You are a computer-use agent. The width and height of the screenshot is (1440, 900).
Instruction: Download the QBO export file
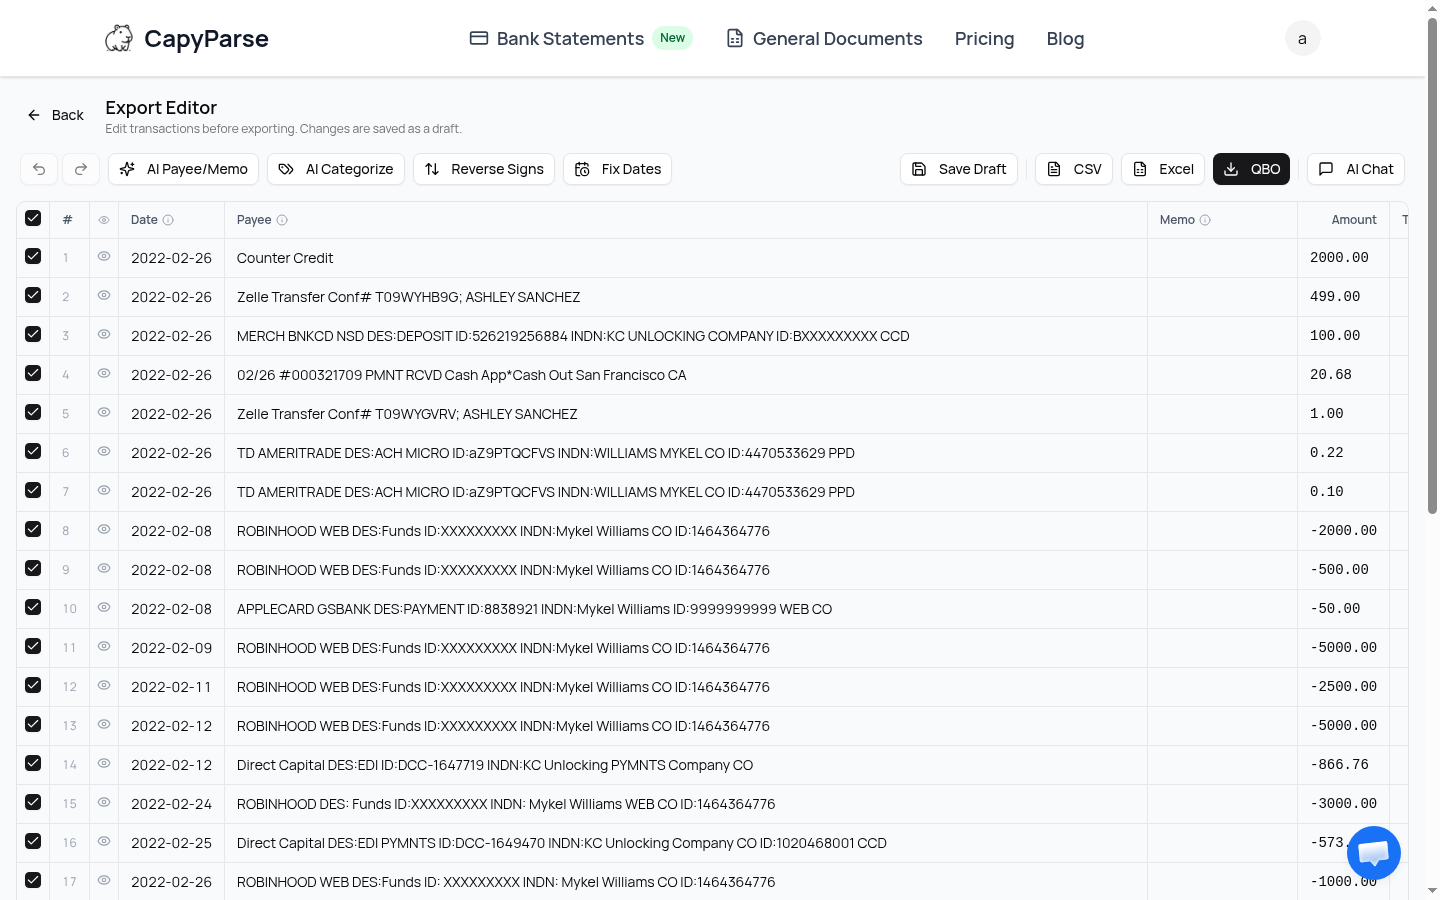(x=1251, y=169)
